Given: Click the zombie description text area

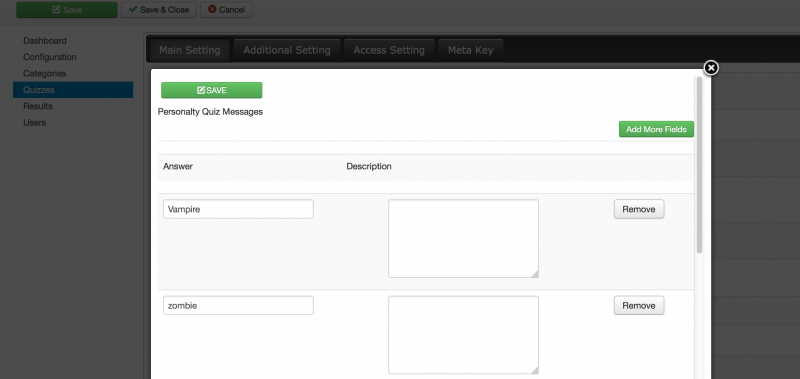Looking at the screenshot, I should [463, 335].
